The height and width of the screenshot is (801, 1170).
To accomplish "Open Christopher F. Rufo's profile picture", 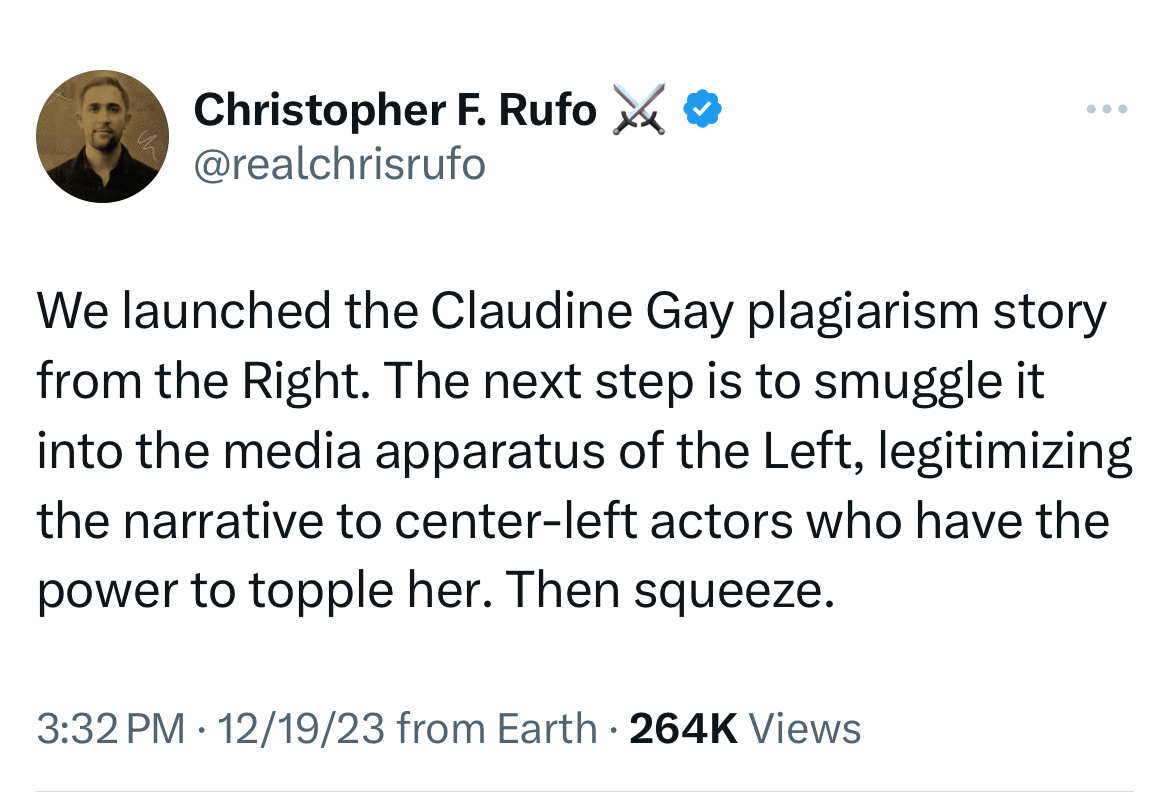I will pos(101,137).
